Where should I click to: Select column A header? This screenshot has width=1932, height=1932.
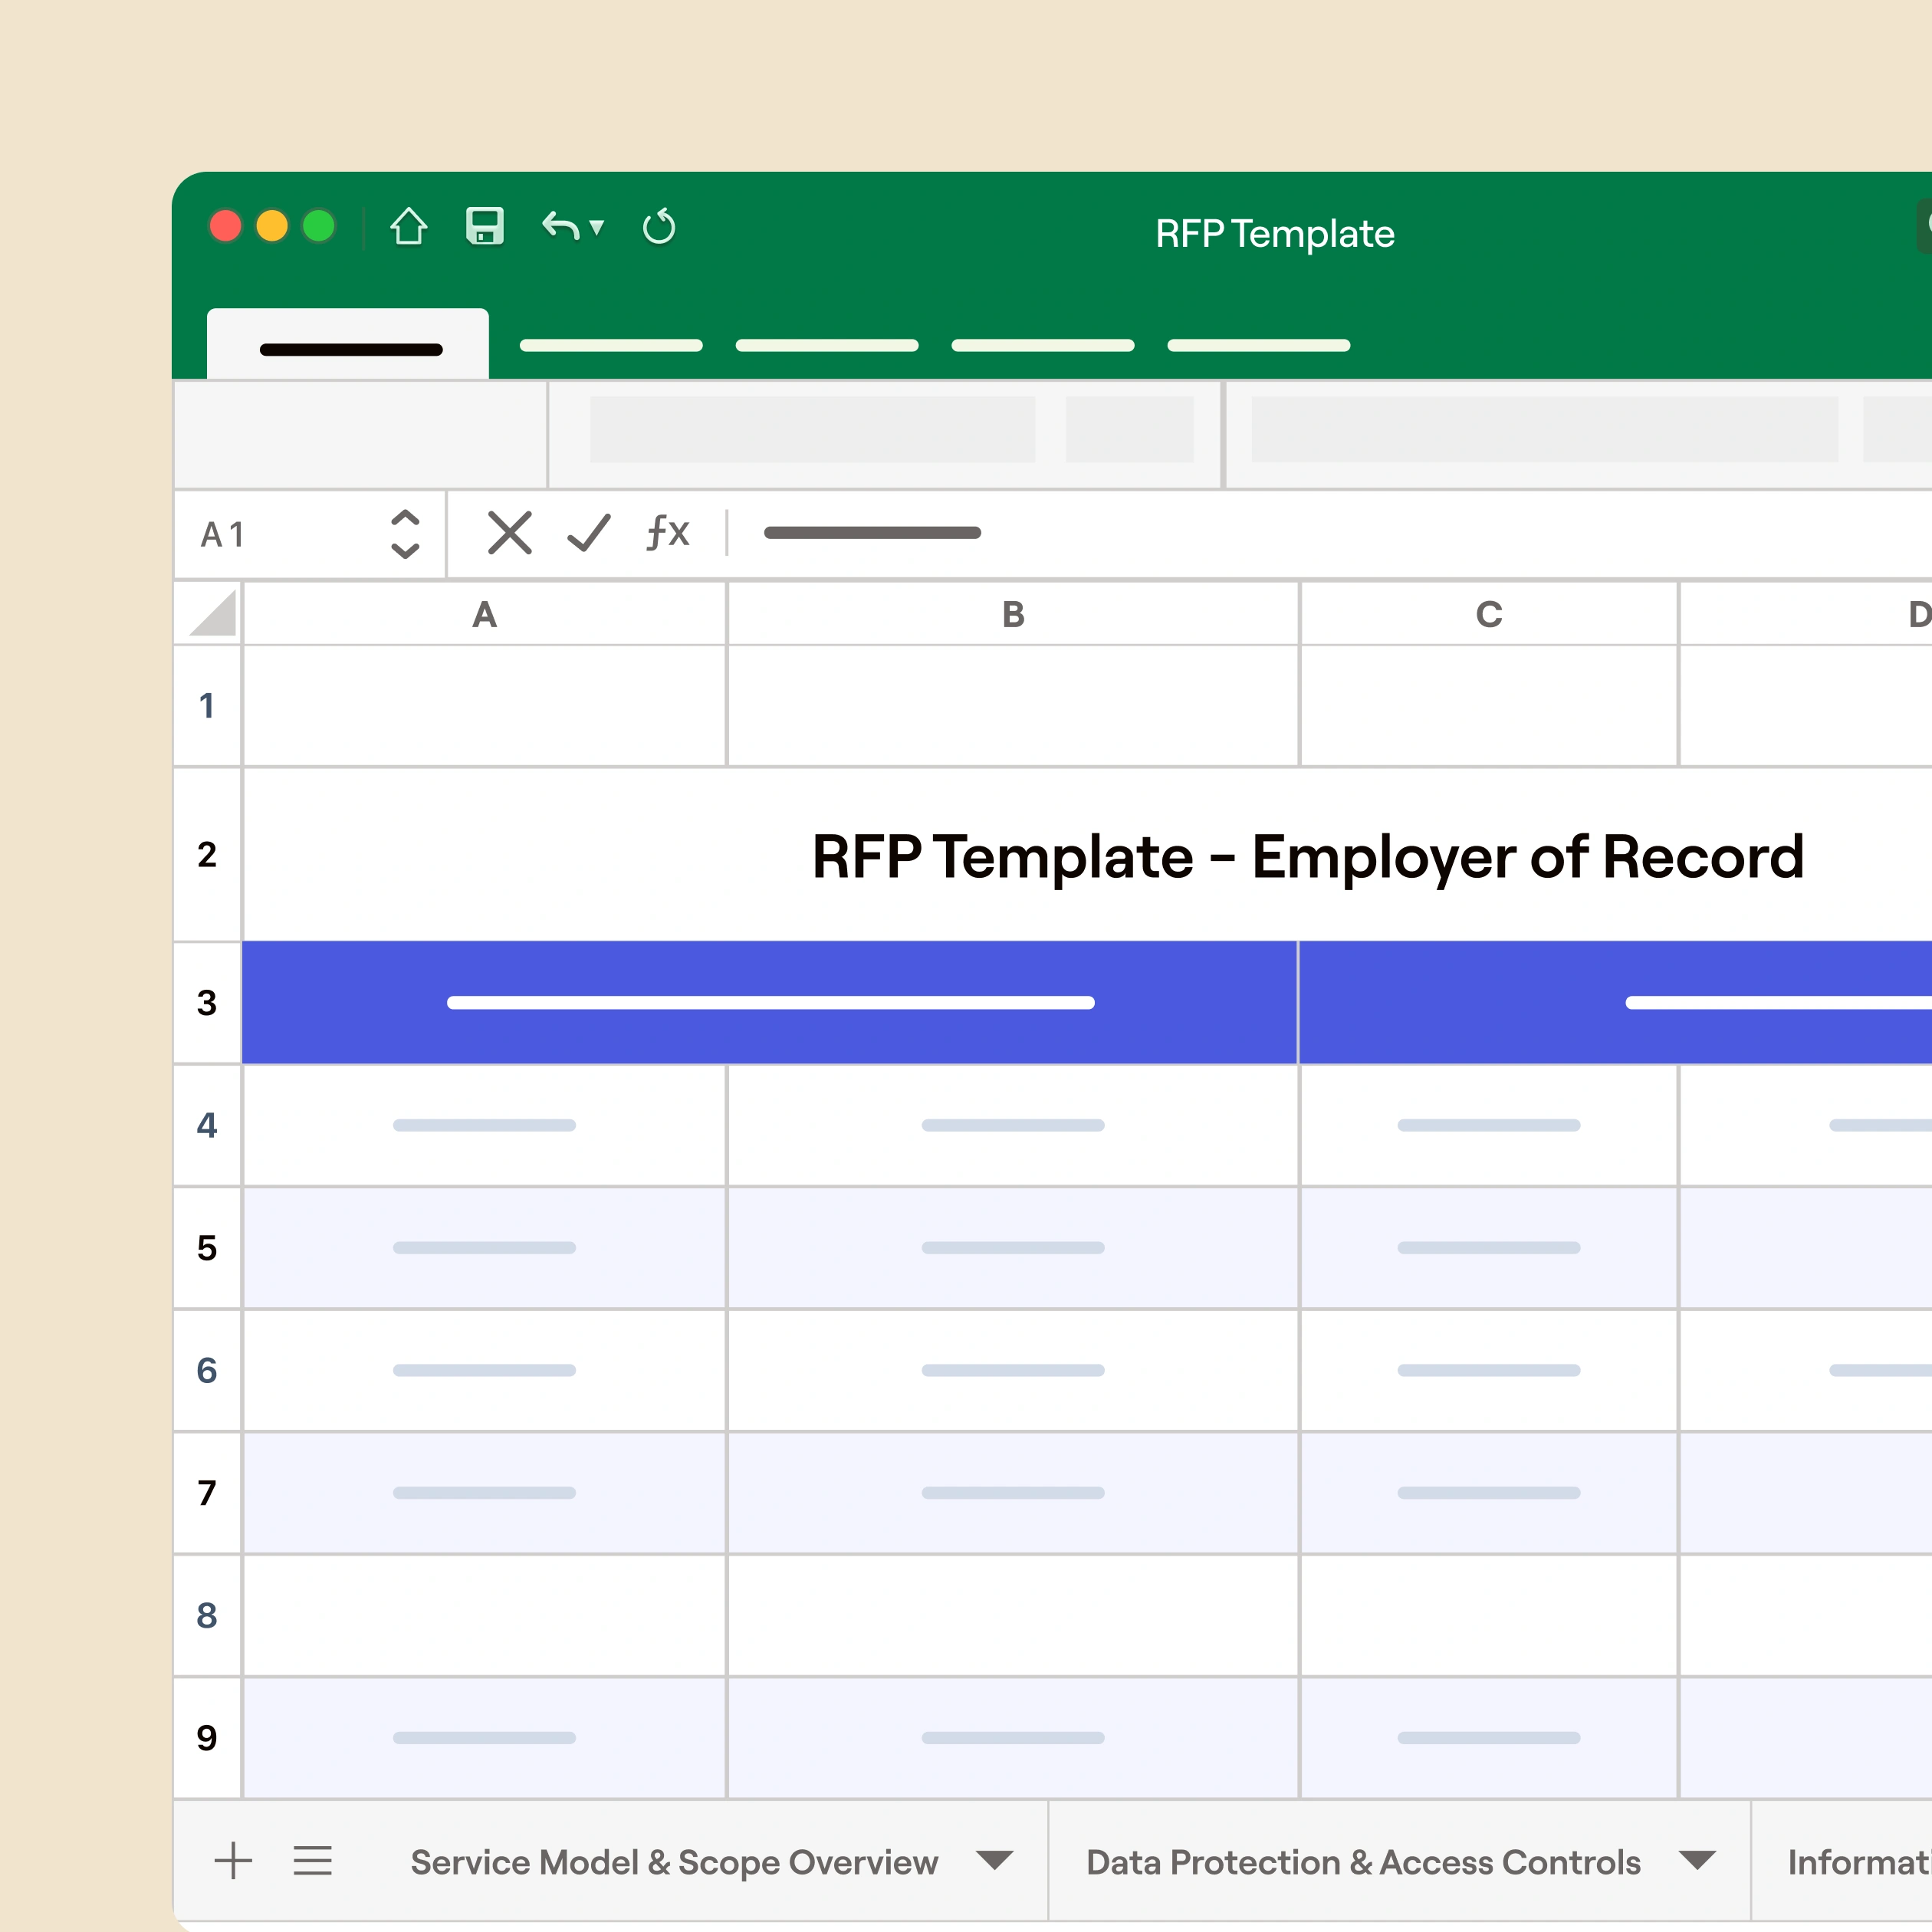tap(485, 614)
